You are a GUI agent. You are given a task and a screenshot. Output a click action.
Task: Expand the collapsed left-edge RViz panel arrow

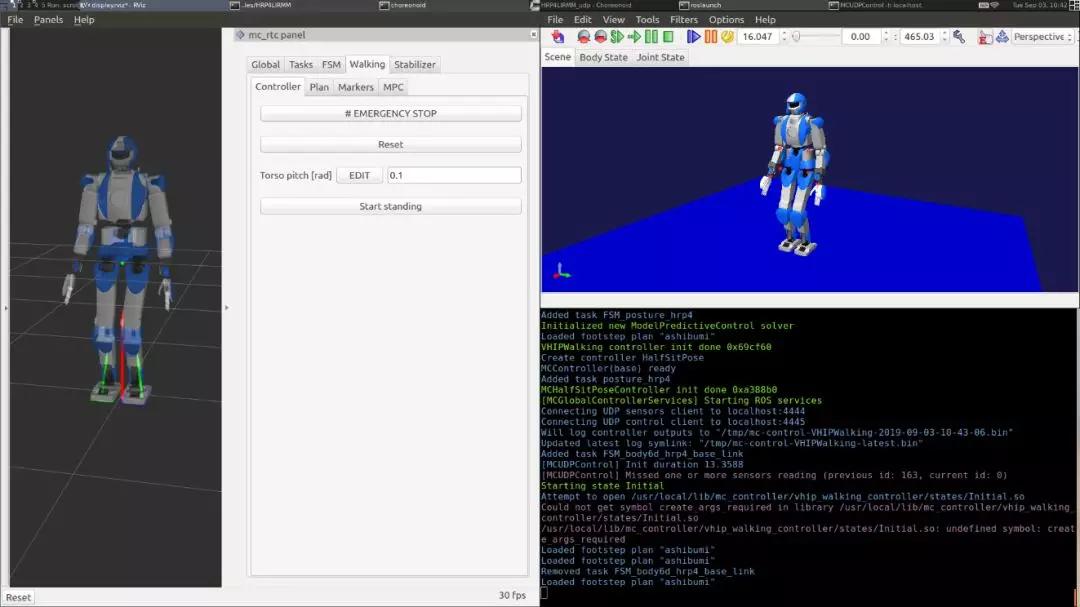point(6,308)
